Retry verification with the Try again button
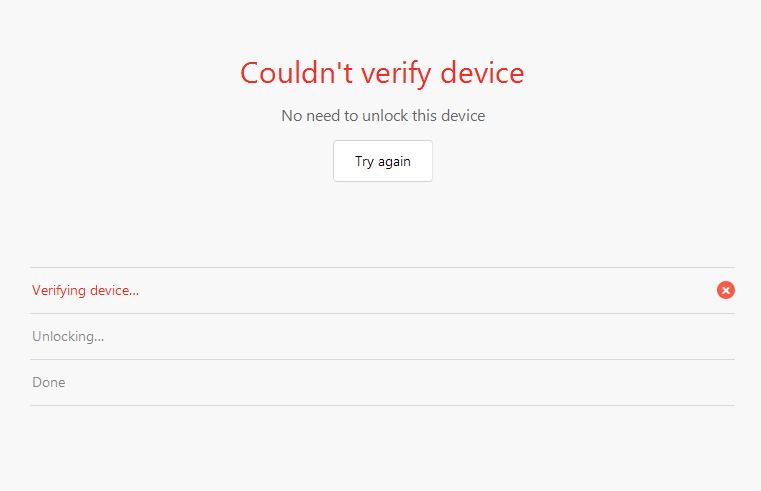 [383, 161]
